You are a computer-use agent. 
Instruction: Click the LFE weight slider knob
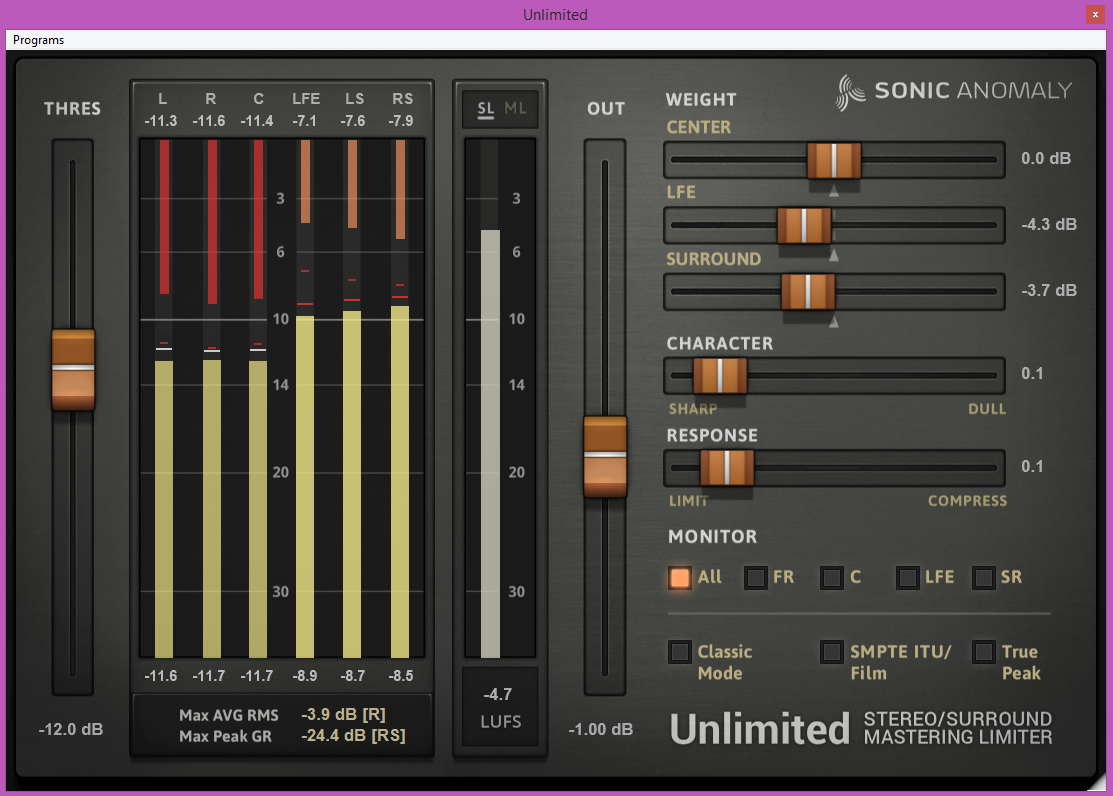804,226
